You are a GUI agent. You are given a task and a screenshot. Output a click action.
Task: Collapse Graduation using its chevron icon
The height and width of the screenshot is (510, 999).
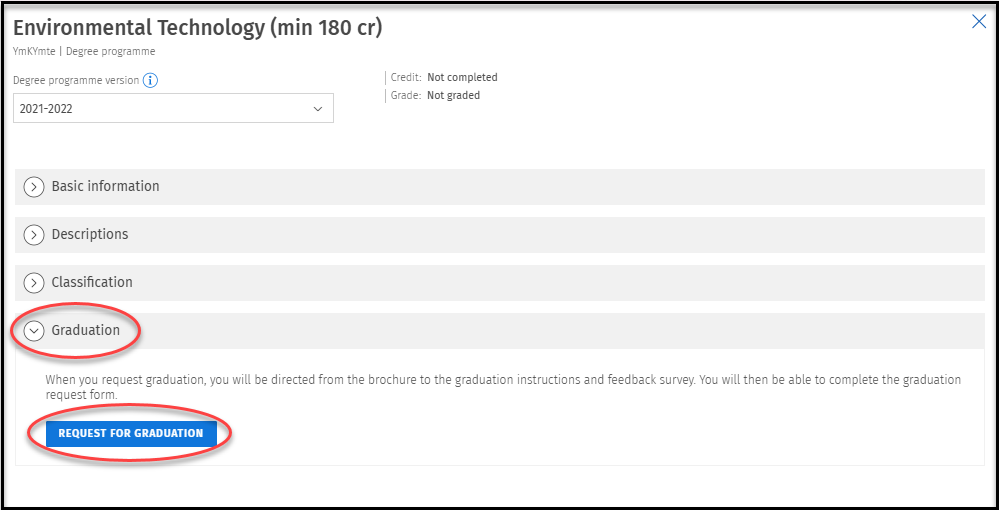35,331
